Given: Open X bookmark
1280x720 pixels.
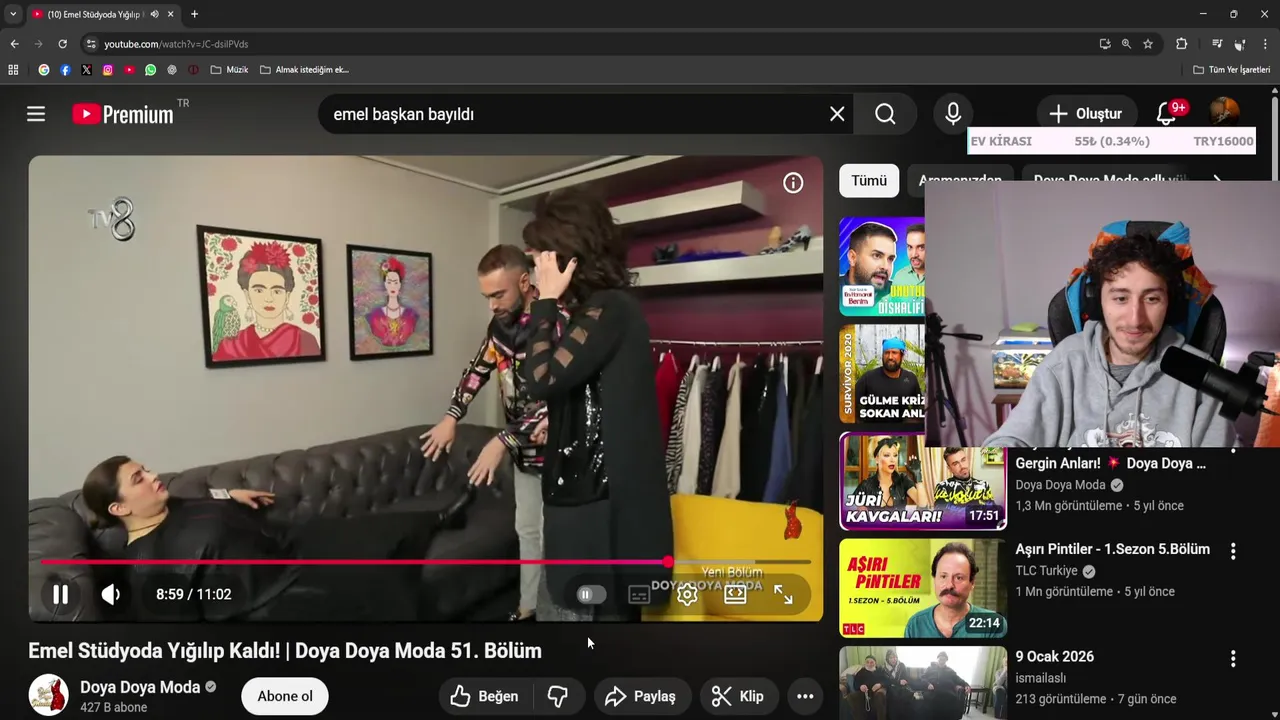Looking at the screenshot, I should pos(86,70).
